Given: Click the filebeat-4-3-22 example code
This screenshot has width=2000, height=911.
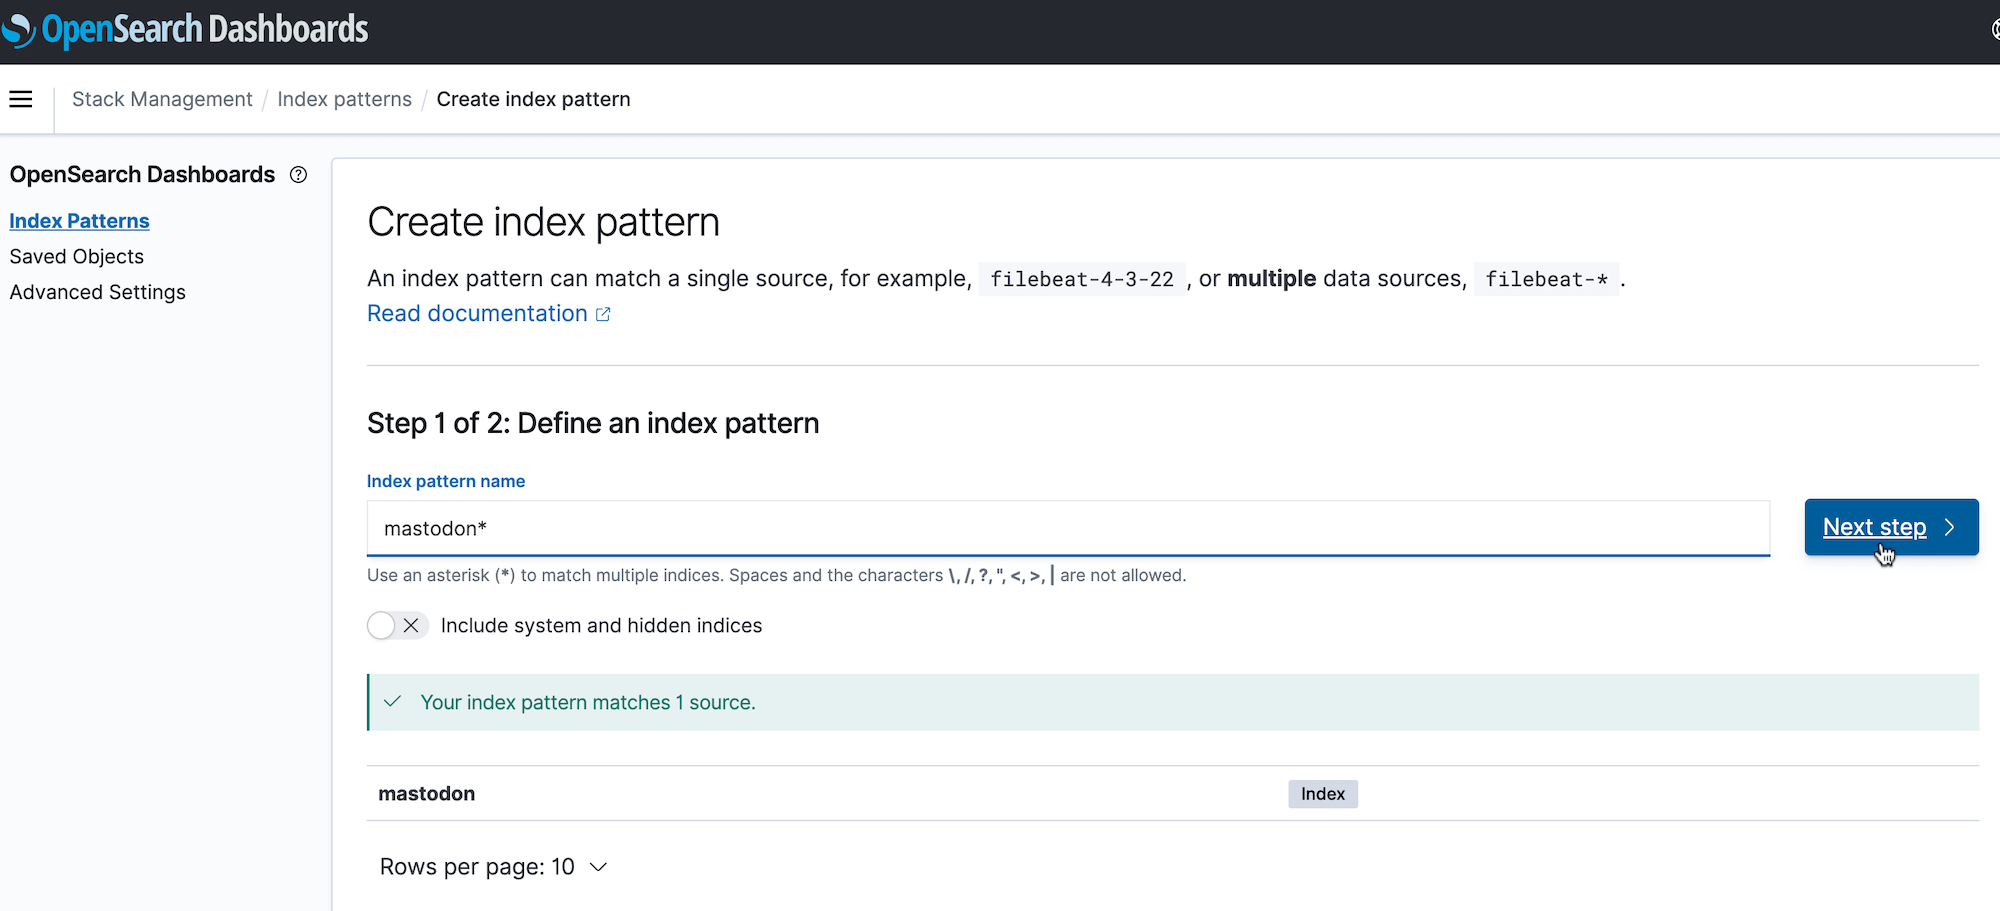Looking at the screenshot, I should tap(1082, 279).
